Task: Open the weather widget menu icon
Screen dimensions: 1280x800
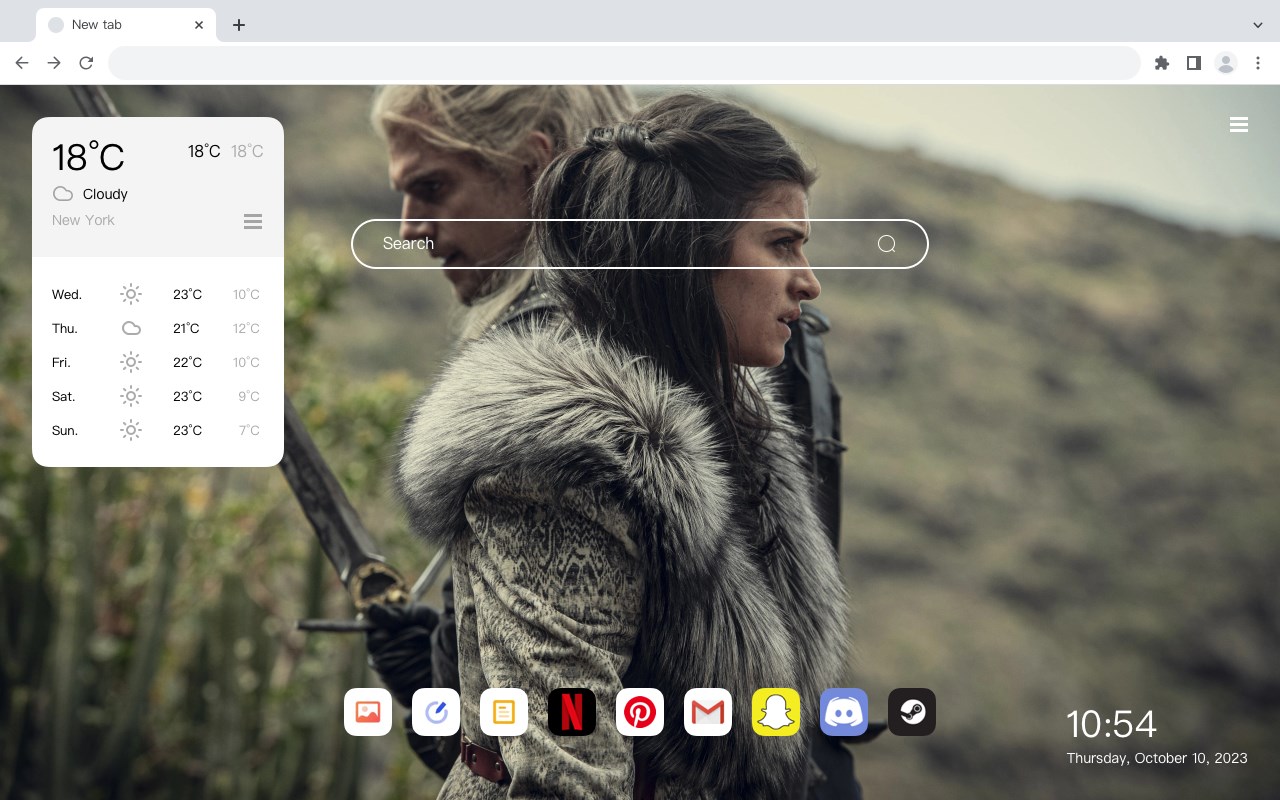Action: 253,221
